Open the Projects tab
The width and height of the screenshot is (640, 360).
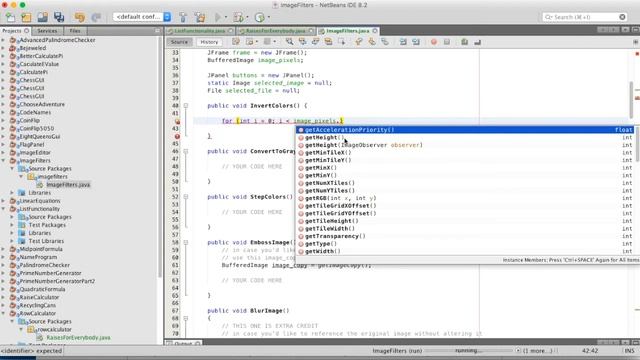pyautogui.click(x=15, y=31)
